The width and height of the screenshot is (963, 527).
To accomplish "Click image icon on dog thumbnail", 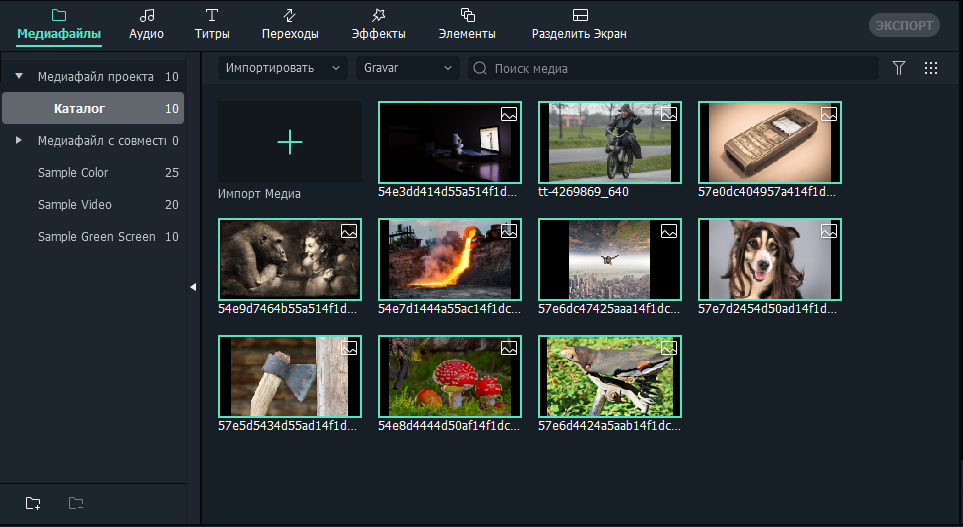I will (x=829, y=230).
